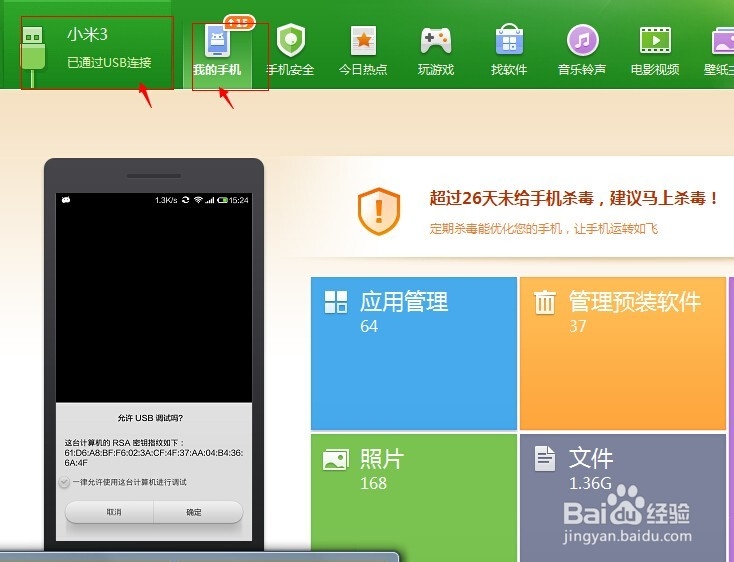Open the 管理预装软件 tile
The height and width of the screenshot is (562, 734).
[x=623, y=353]
